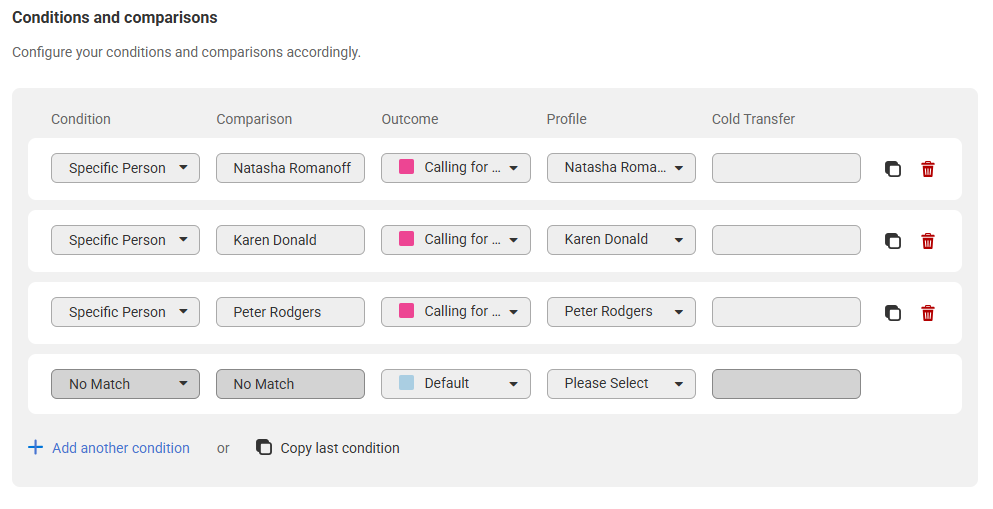
Task: Delete the Peter Rodgers condition row
Action: tap(928, 313)
